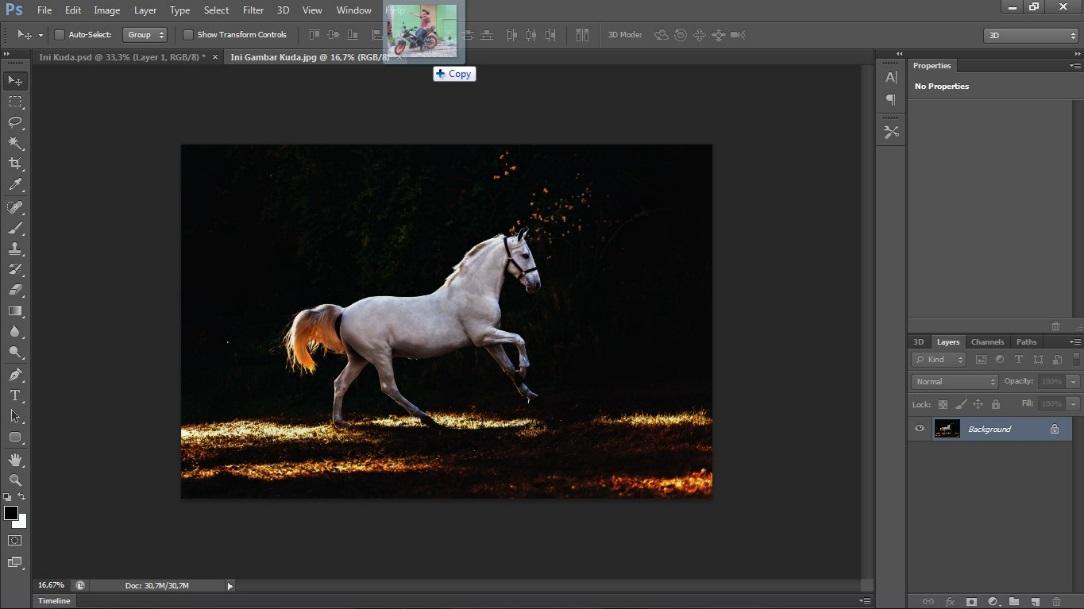Toggle lock position
The image size is (1084, 609).
pos(978,404)
